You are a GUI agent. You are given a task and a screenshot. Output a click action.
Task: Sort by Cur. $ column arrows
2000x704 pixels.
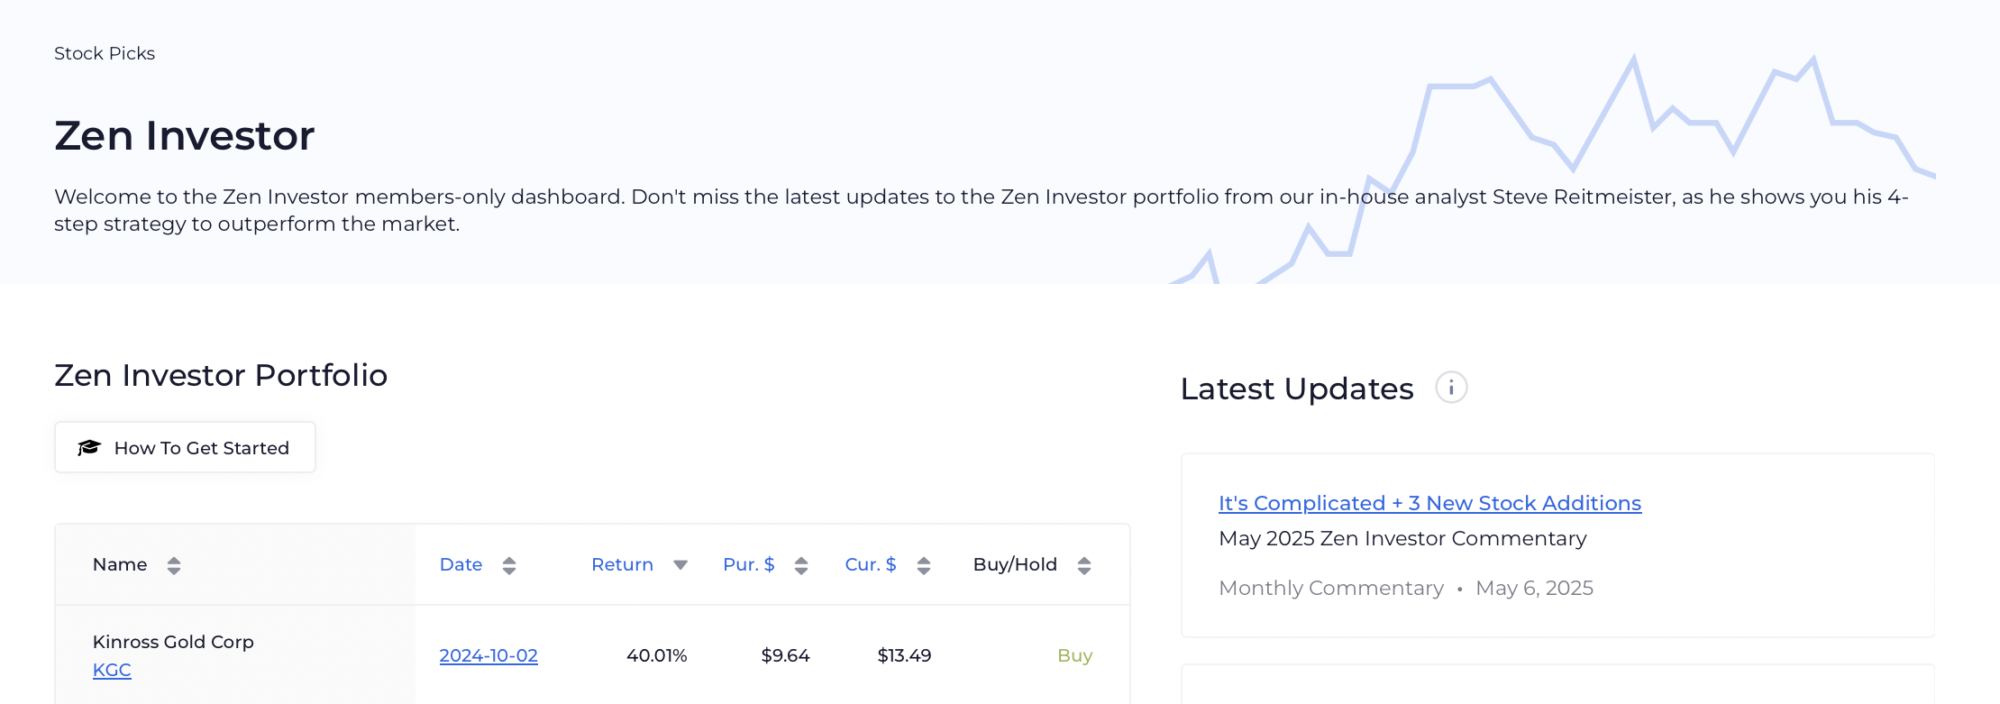(x=924, y=566)
